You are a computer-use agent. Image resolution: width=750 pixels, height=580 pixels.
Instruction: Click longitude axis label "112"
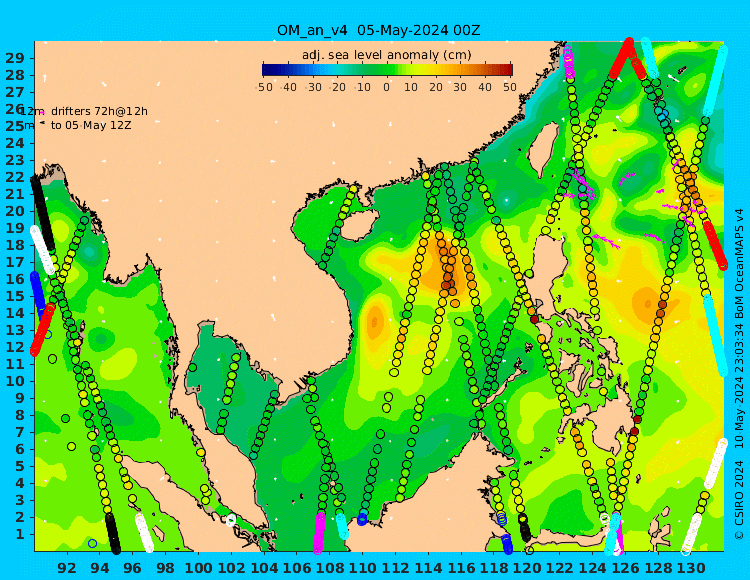[395, 568]
